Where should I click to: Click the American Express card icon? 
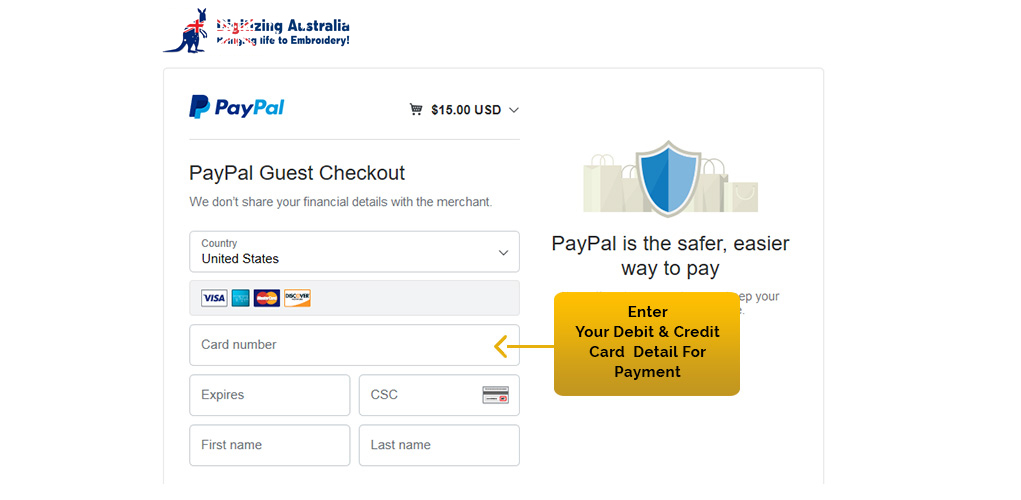[241, 298]
